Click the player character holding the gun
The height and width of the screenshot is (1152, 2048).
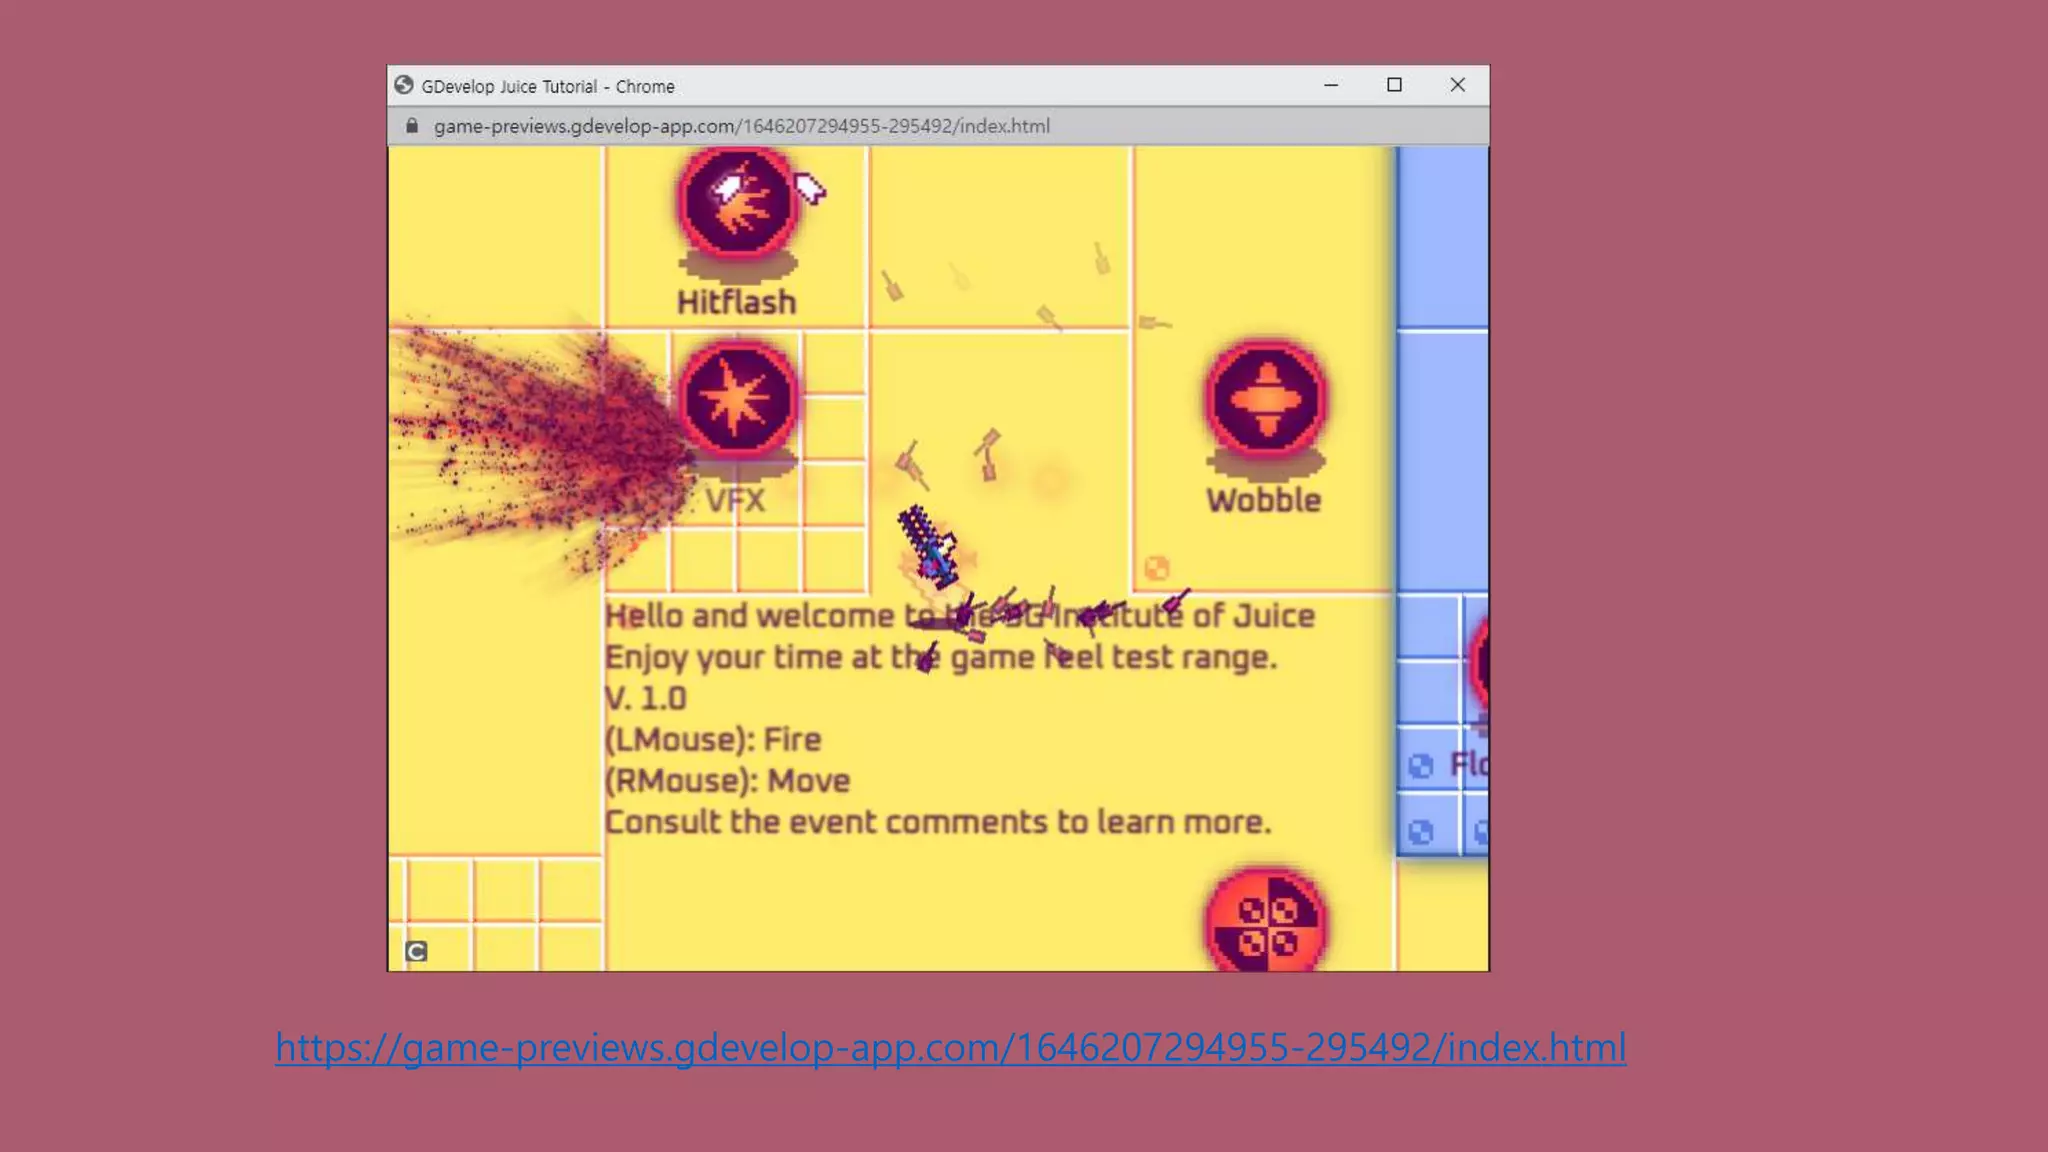(x=931, y=547)
